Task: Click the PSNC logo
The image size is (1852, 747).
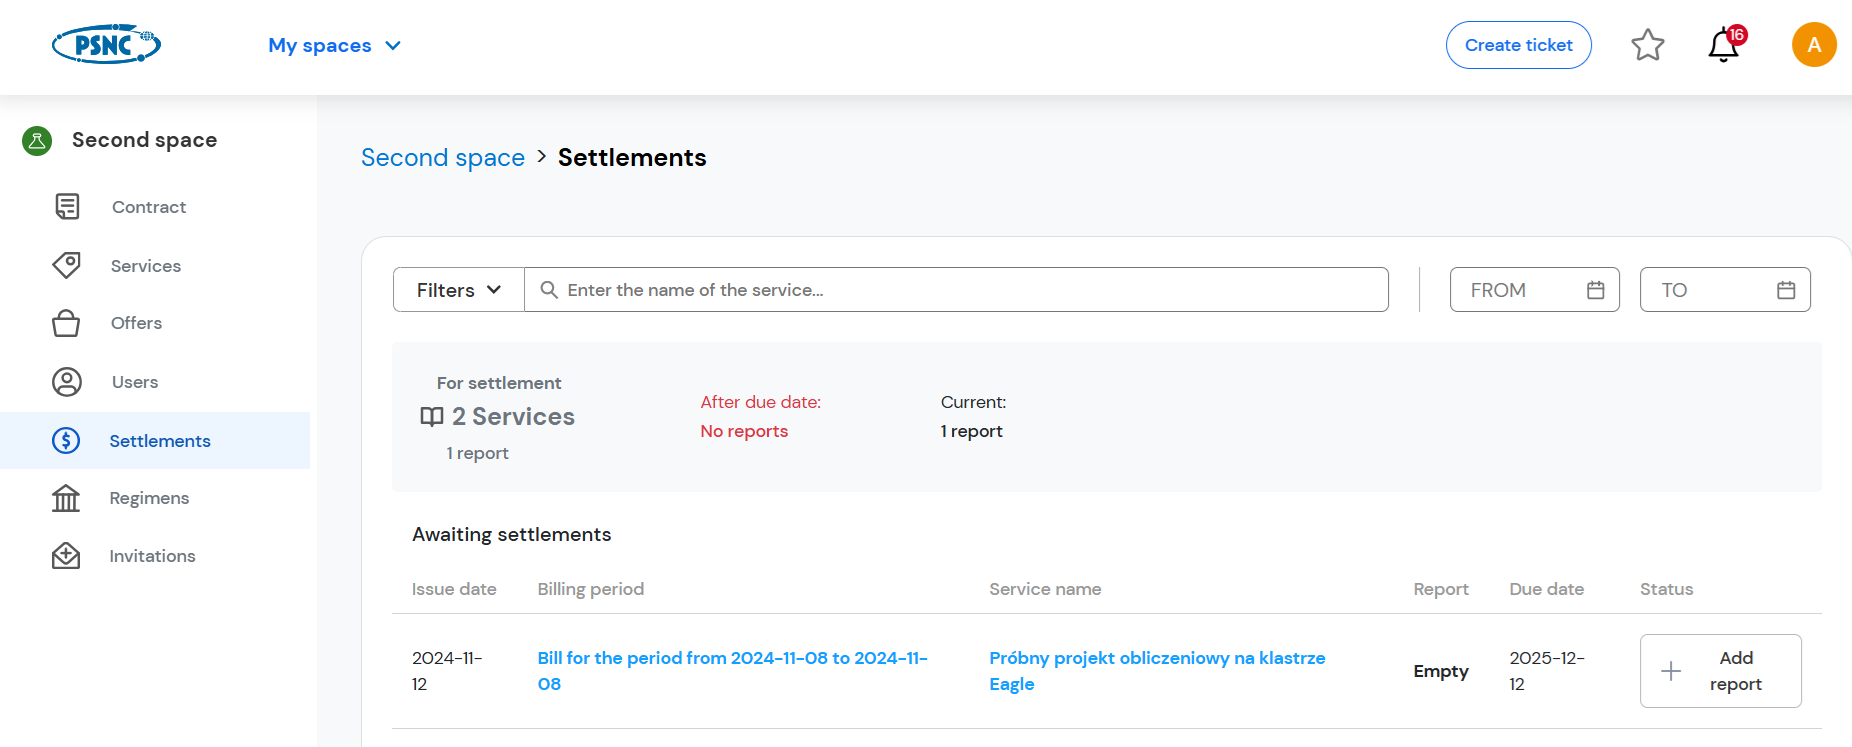Action: point(106,44)
